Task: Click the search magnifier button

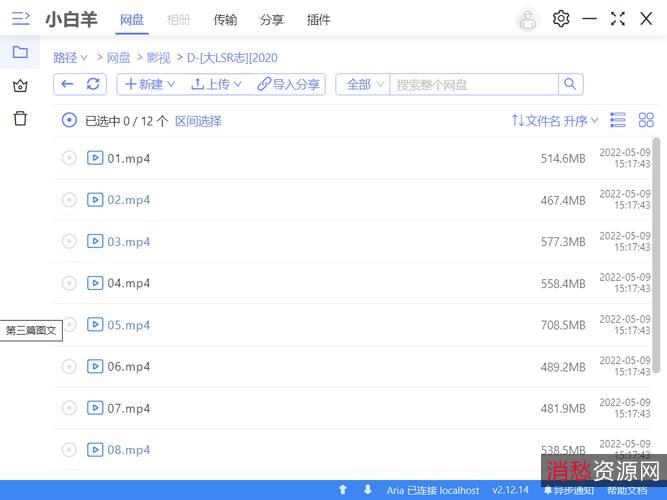Action: pyautogui.click(x=570, y=84)
